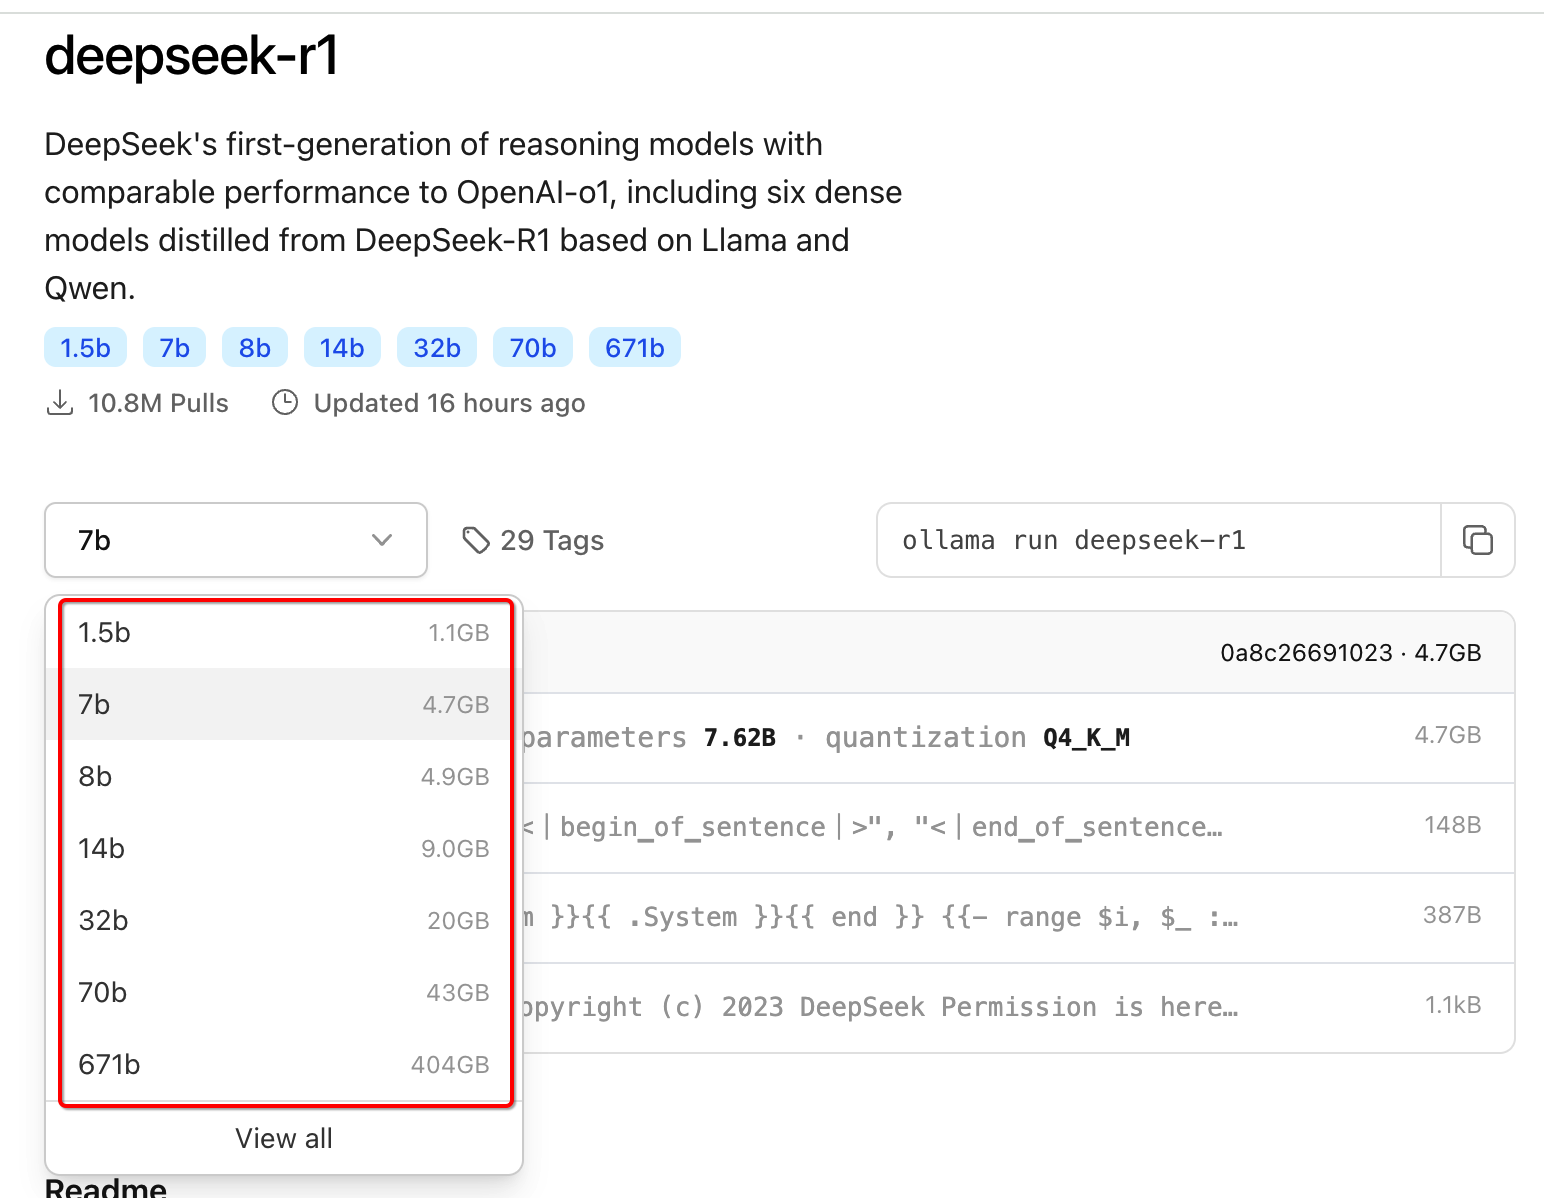Click the deepseek-r1 page title
This screenshot has height=1198, width=1544.
[x=192, y=55]
